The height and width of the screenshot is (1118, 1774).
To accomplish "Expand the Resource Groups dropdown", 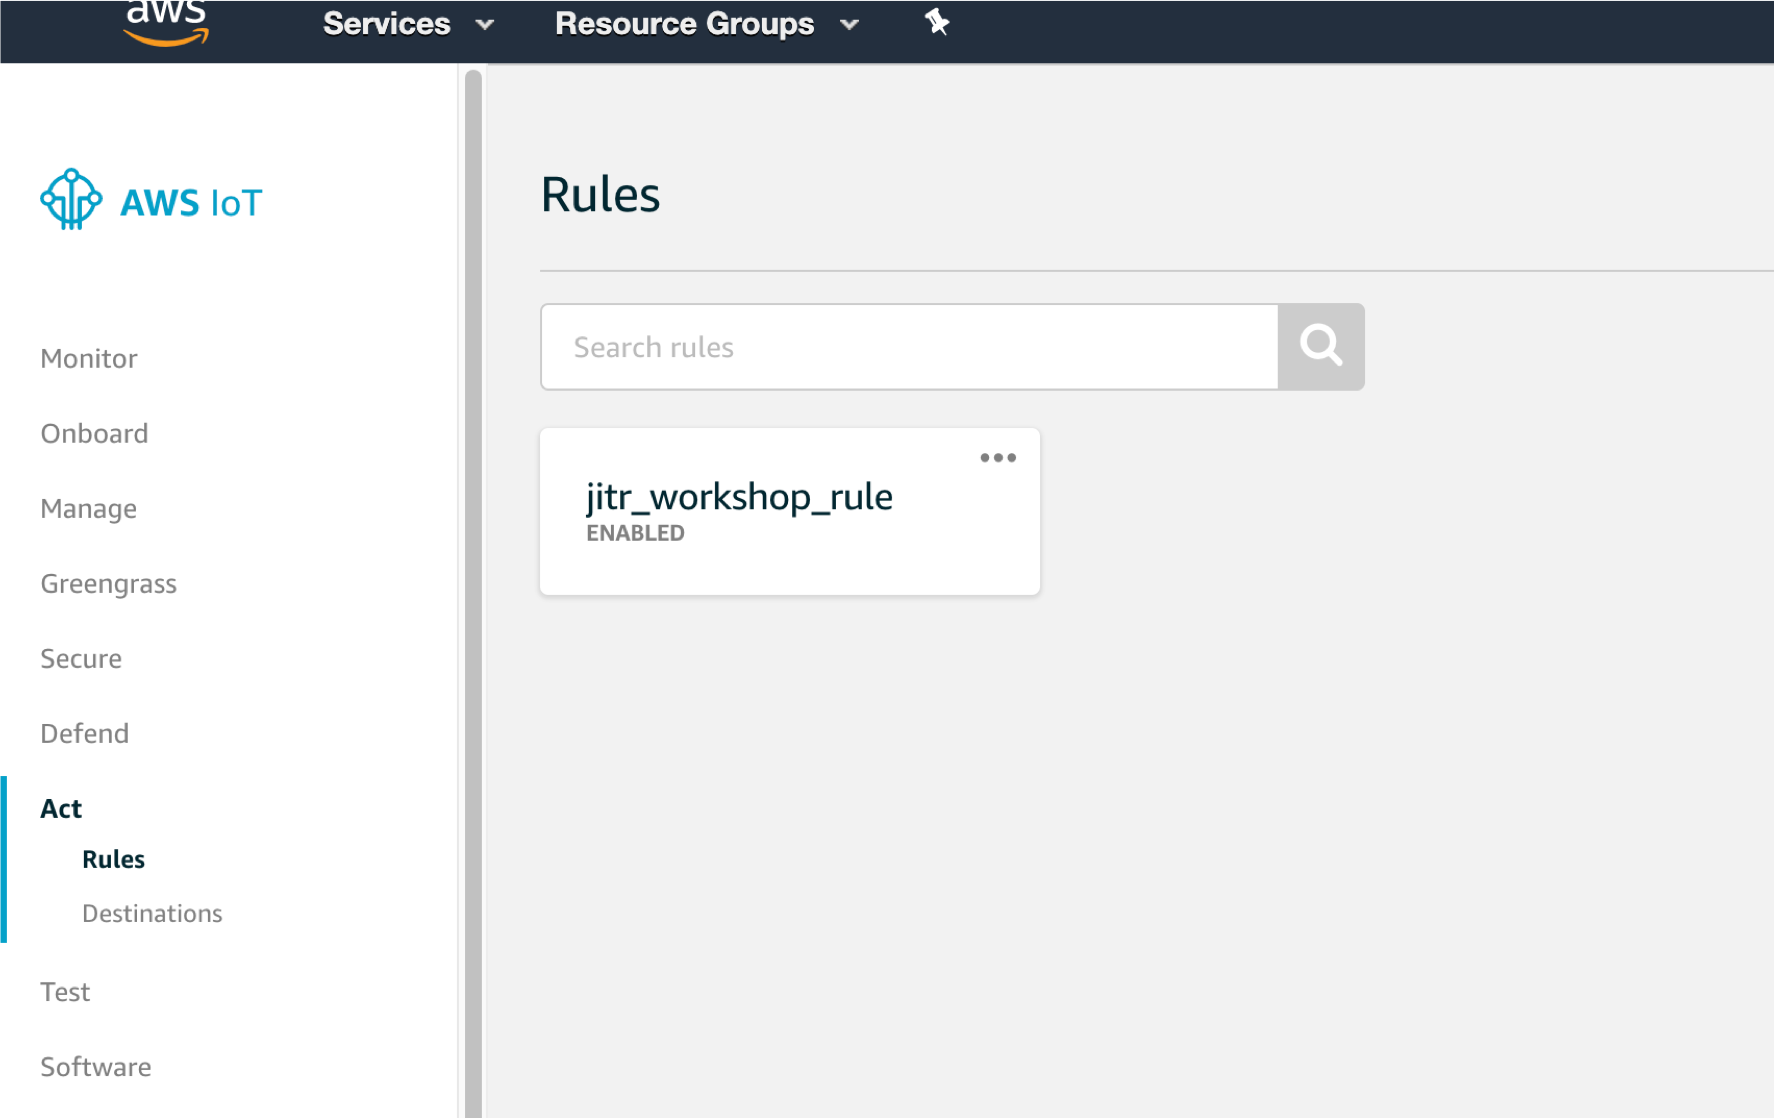I will (x=707, y=24).
